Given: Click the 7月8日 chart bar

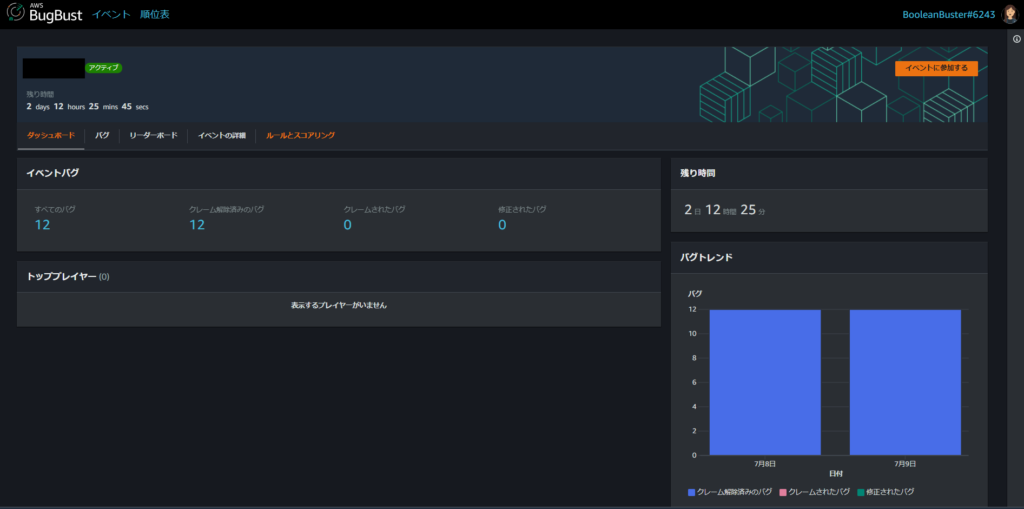Looking at the screenshot, I should 765,382.
